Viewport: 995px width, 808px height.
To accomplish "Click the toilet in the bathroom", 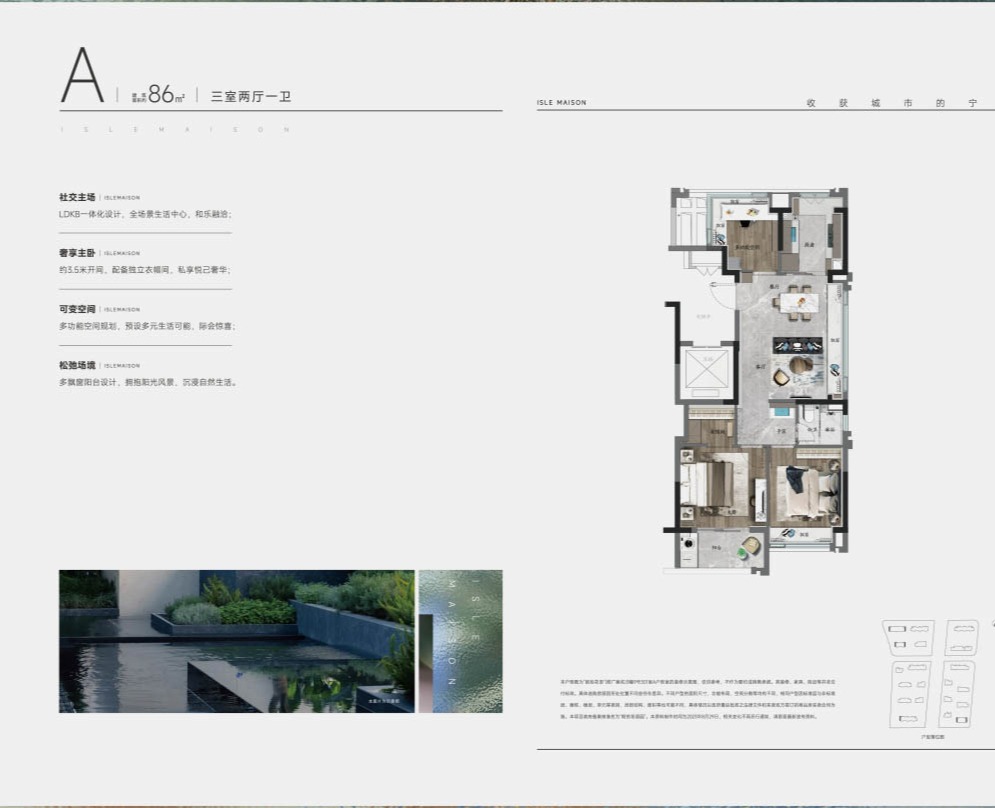I will pyautogui.click(x=808, y=416).
